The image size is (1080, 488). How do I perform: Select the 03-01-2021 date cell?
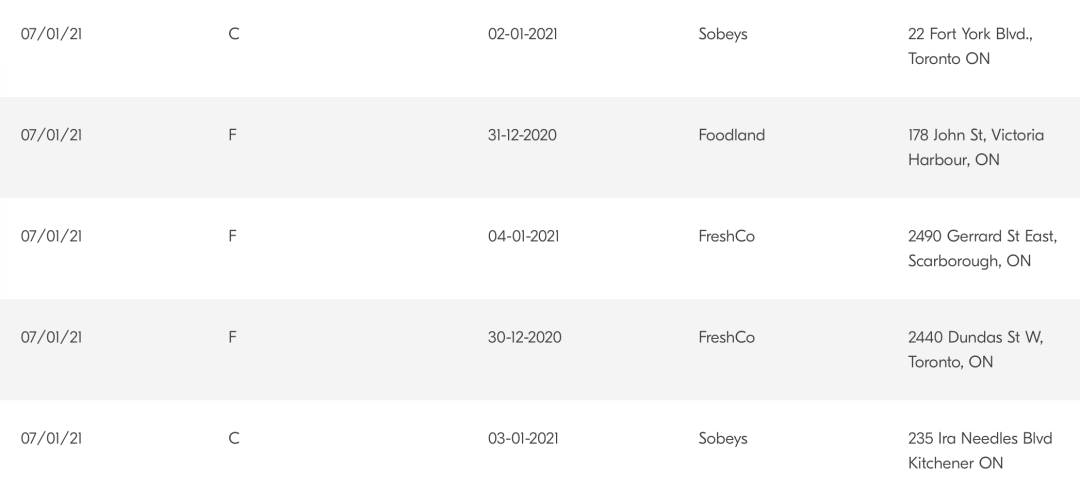523,438
